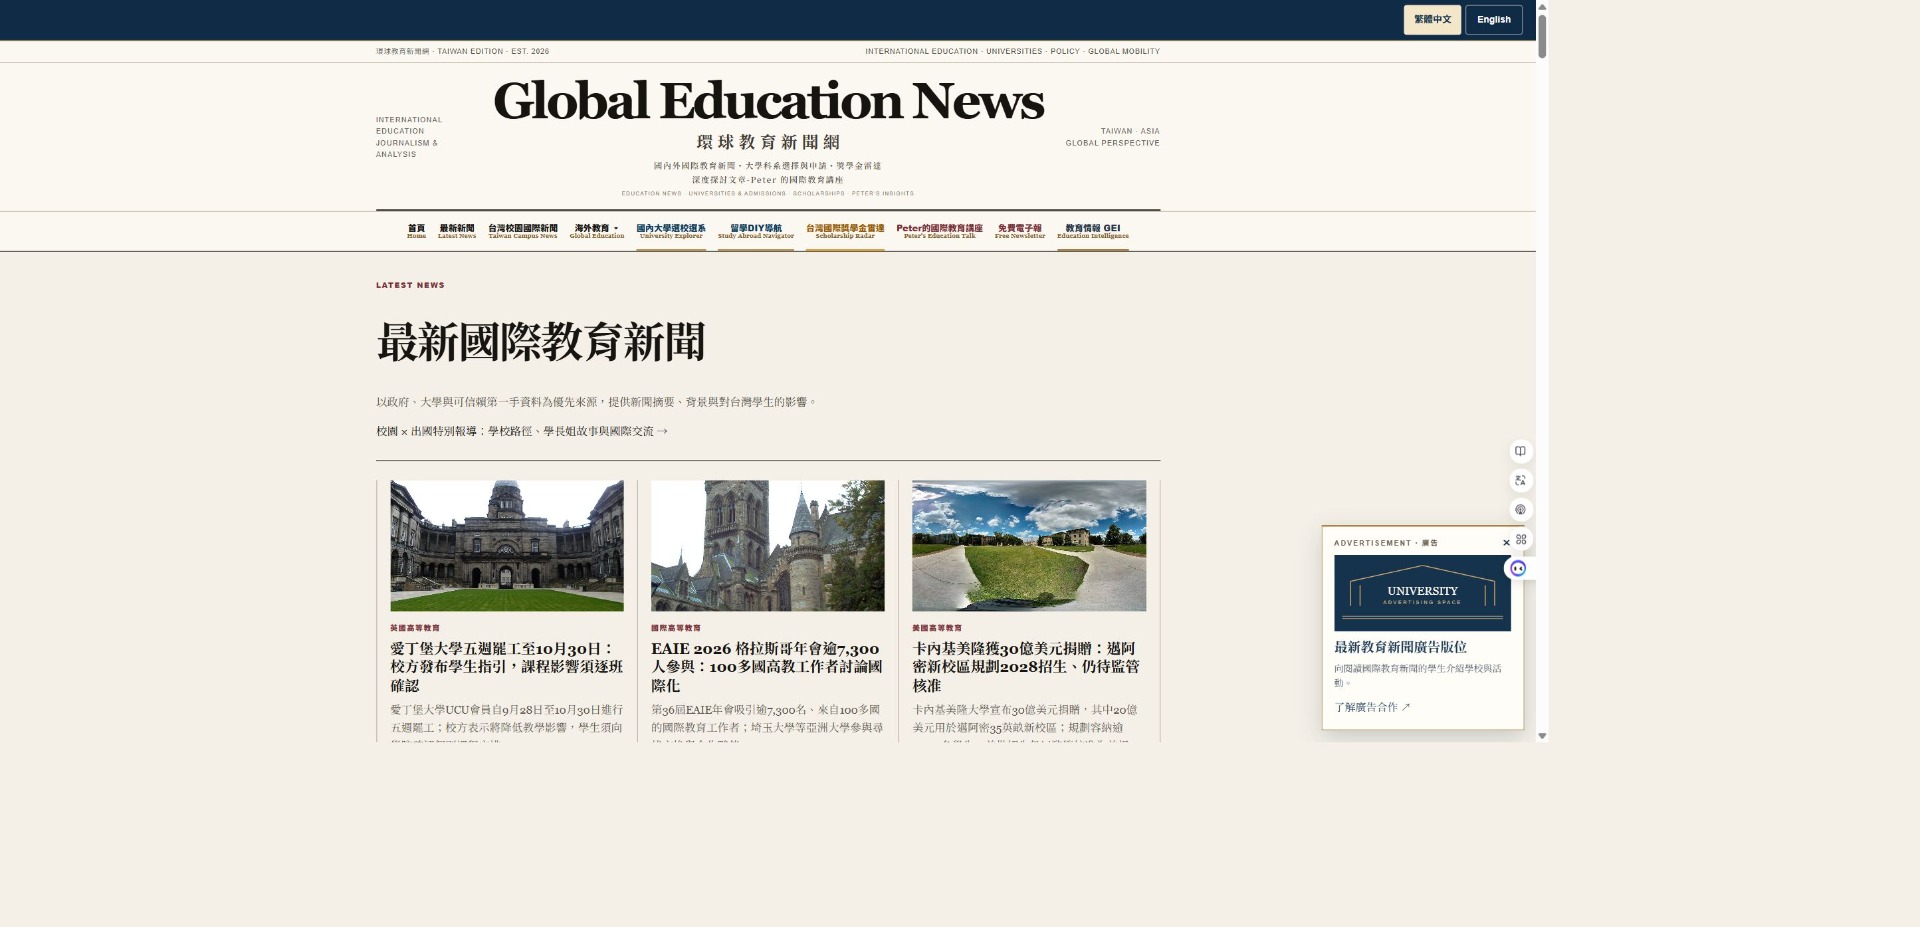Click the purple assistant face icon
This screenshot has height=927, width=1920.
tap(1518, 568)
